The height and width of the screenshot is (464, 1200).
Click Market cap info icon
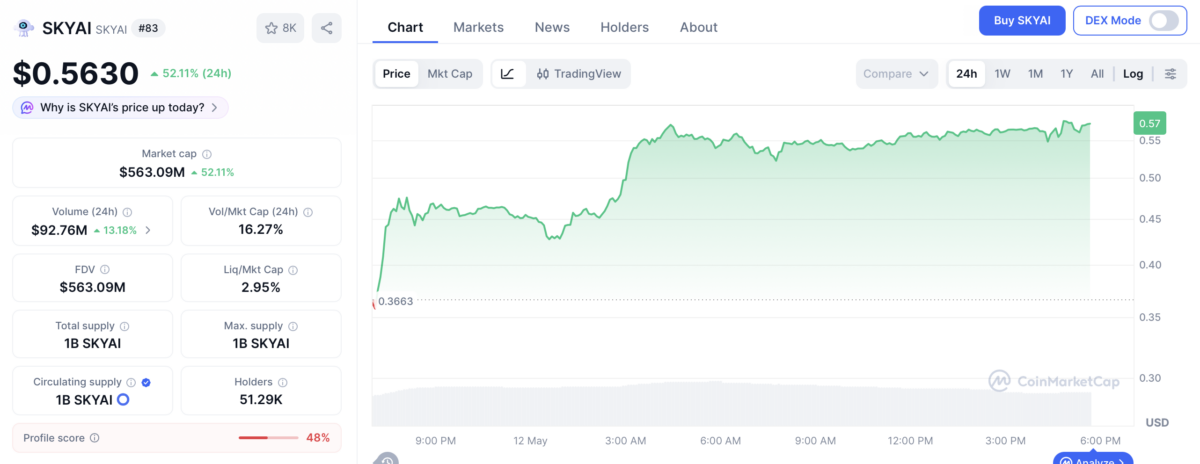207,154
